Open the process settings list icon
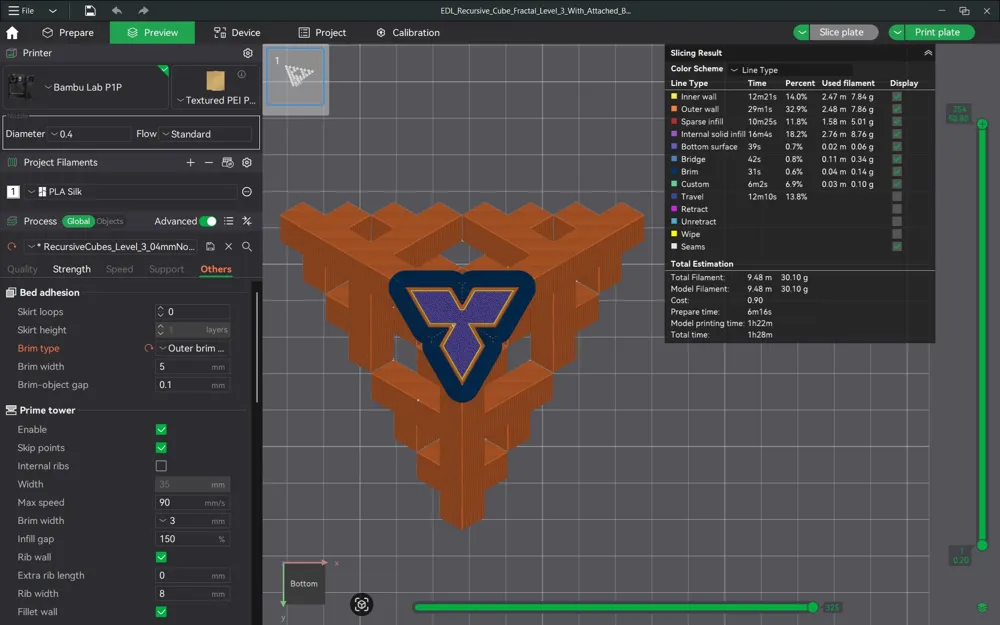 [x=228, y=221]
